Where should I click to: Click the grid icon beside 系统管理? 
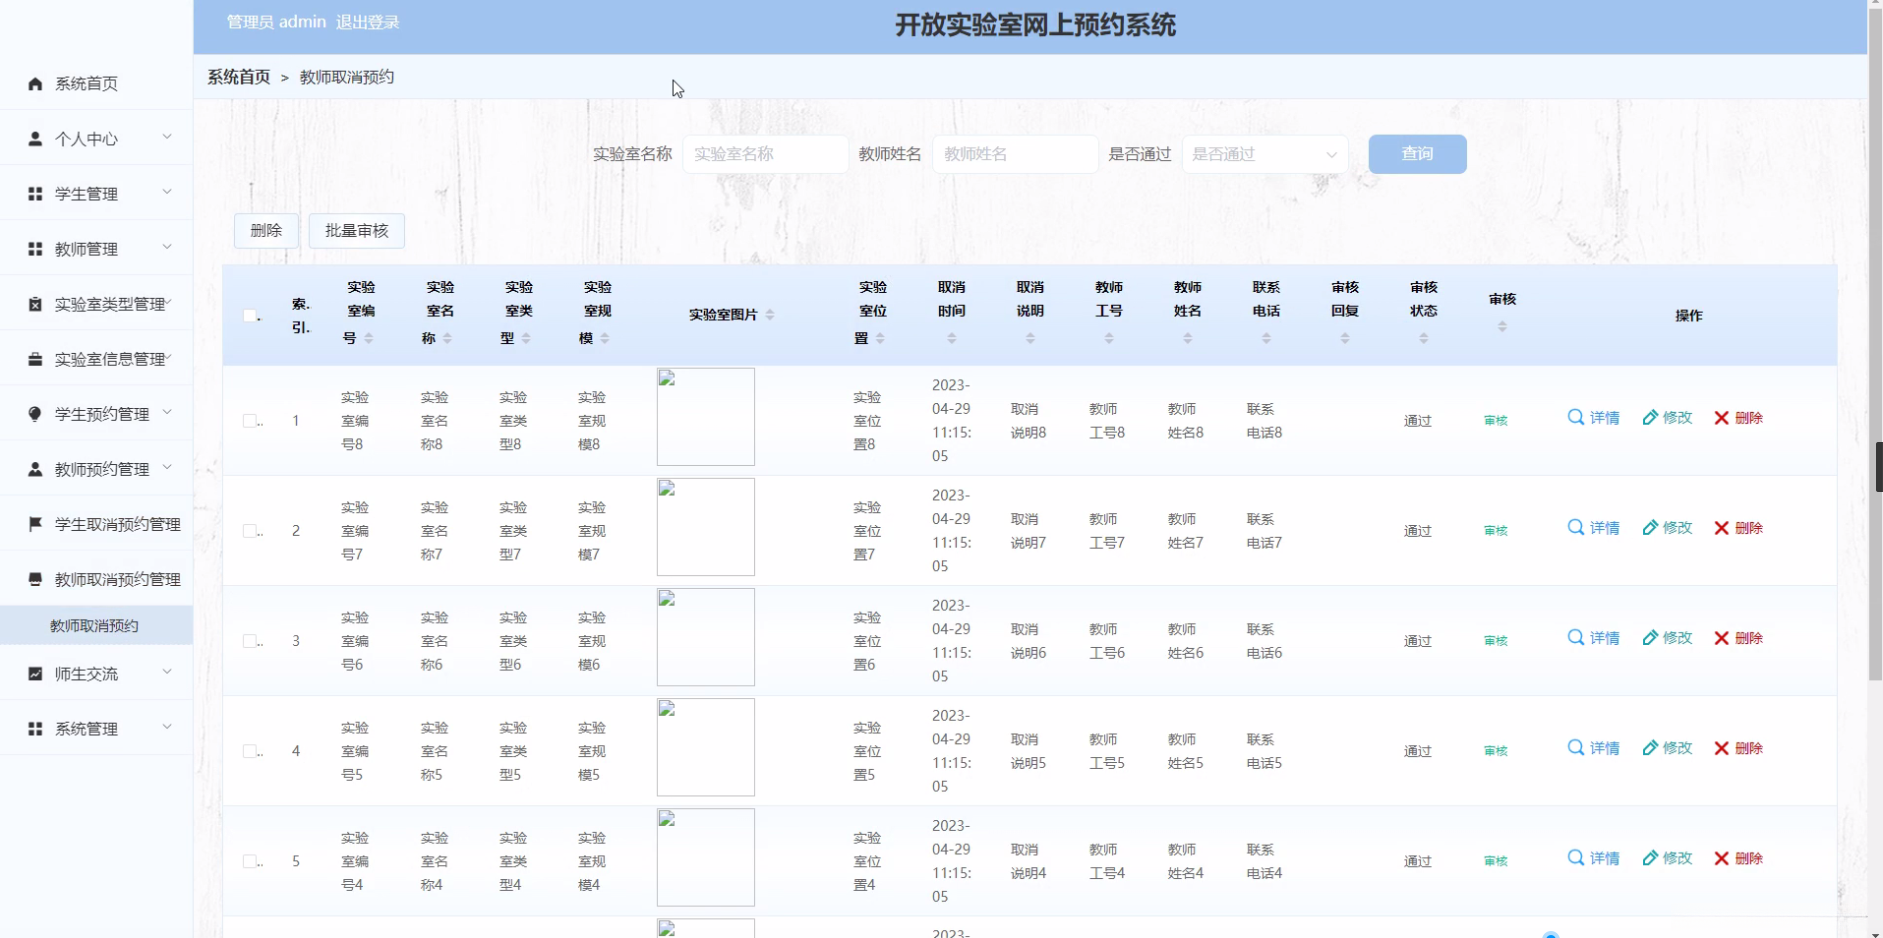pyautogui.click(x=35, y=729)
